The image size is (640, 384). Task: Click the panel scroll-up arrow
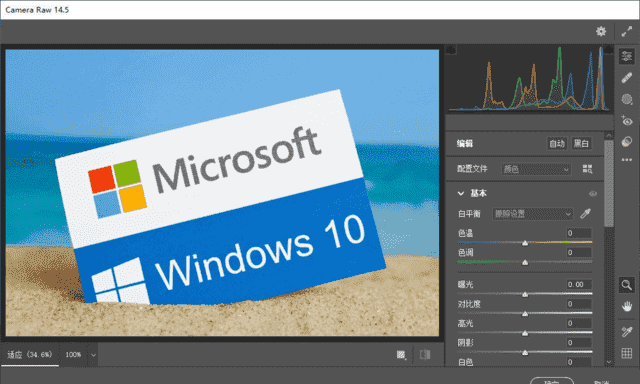[x=609, y=135]
